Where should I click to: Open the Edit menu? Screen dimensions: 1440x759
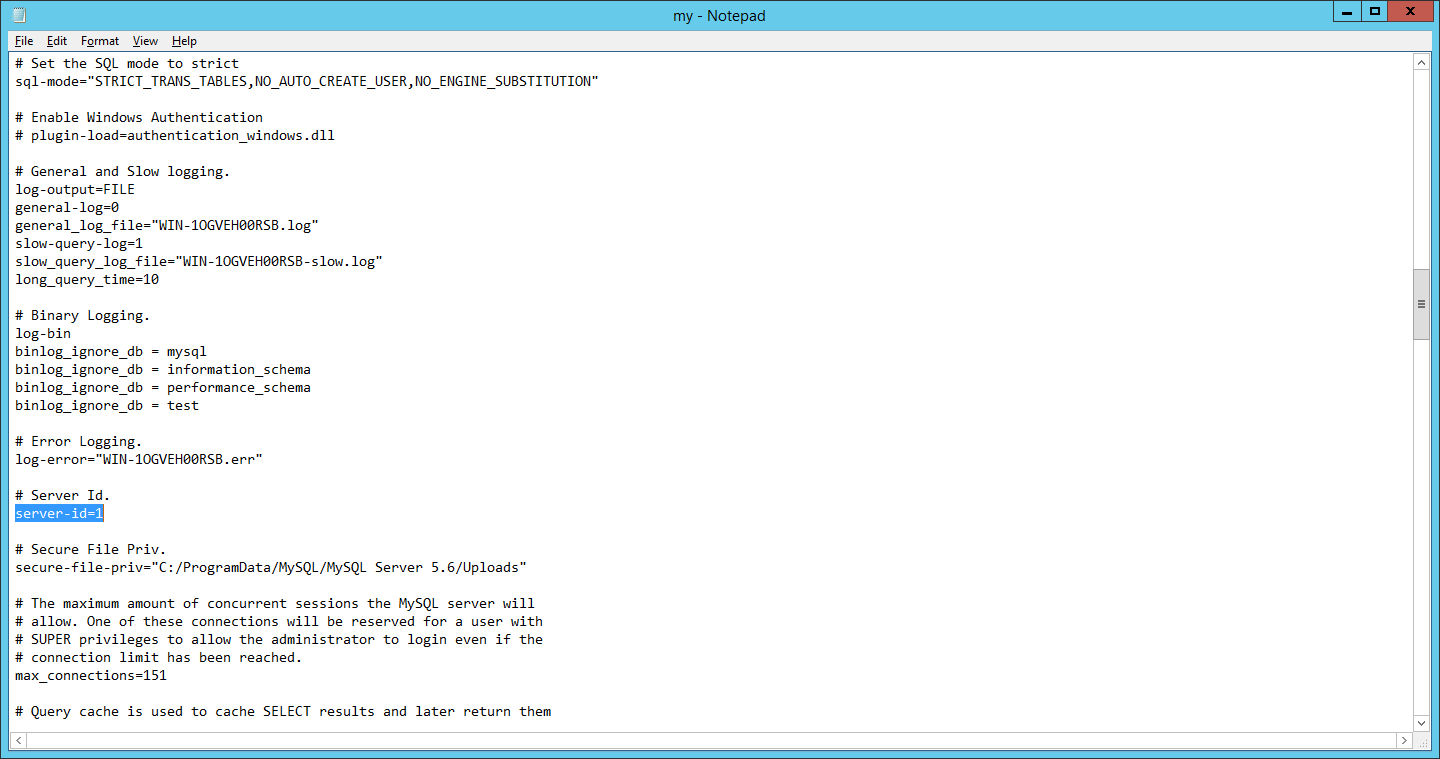57,41
